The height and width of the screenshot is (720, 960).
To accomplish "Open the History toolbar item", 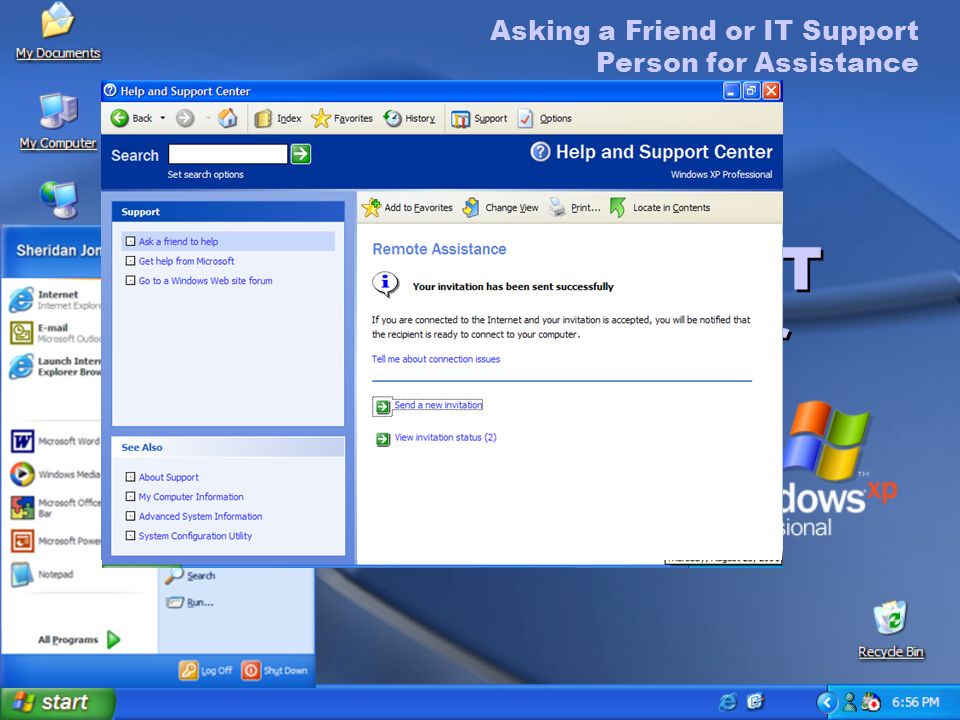I will click(x=410, y=118).
